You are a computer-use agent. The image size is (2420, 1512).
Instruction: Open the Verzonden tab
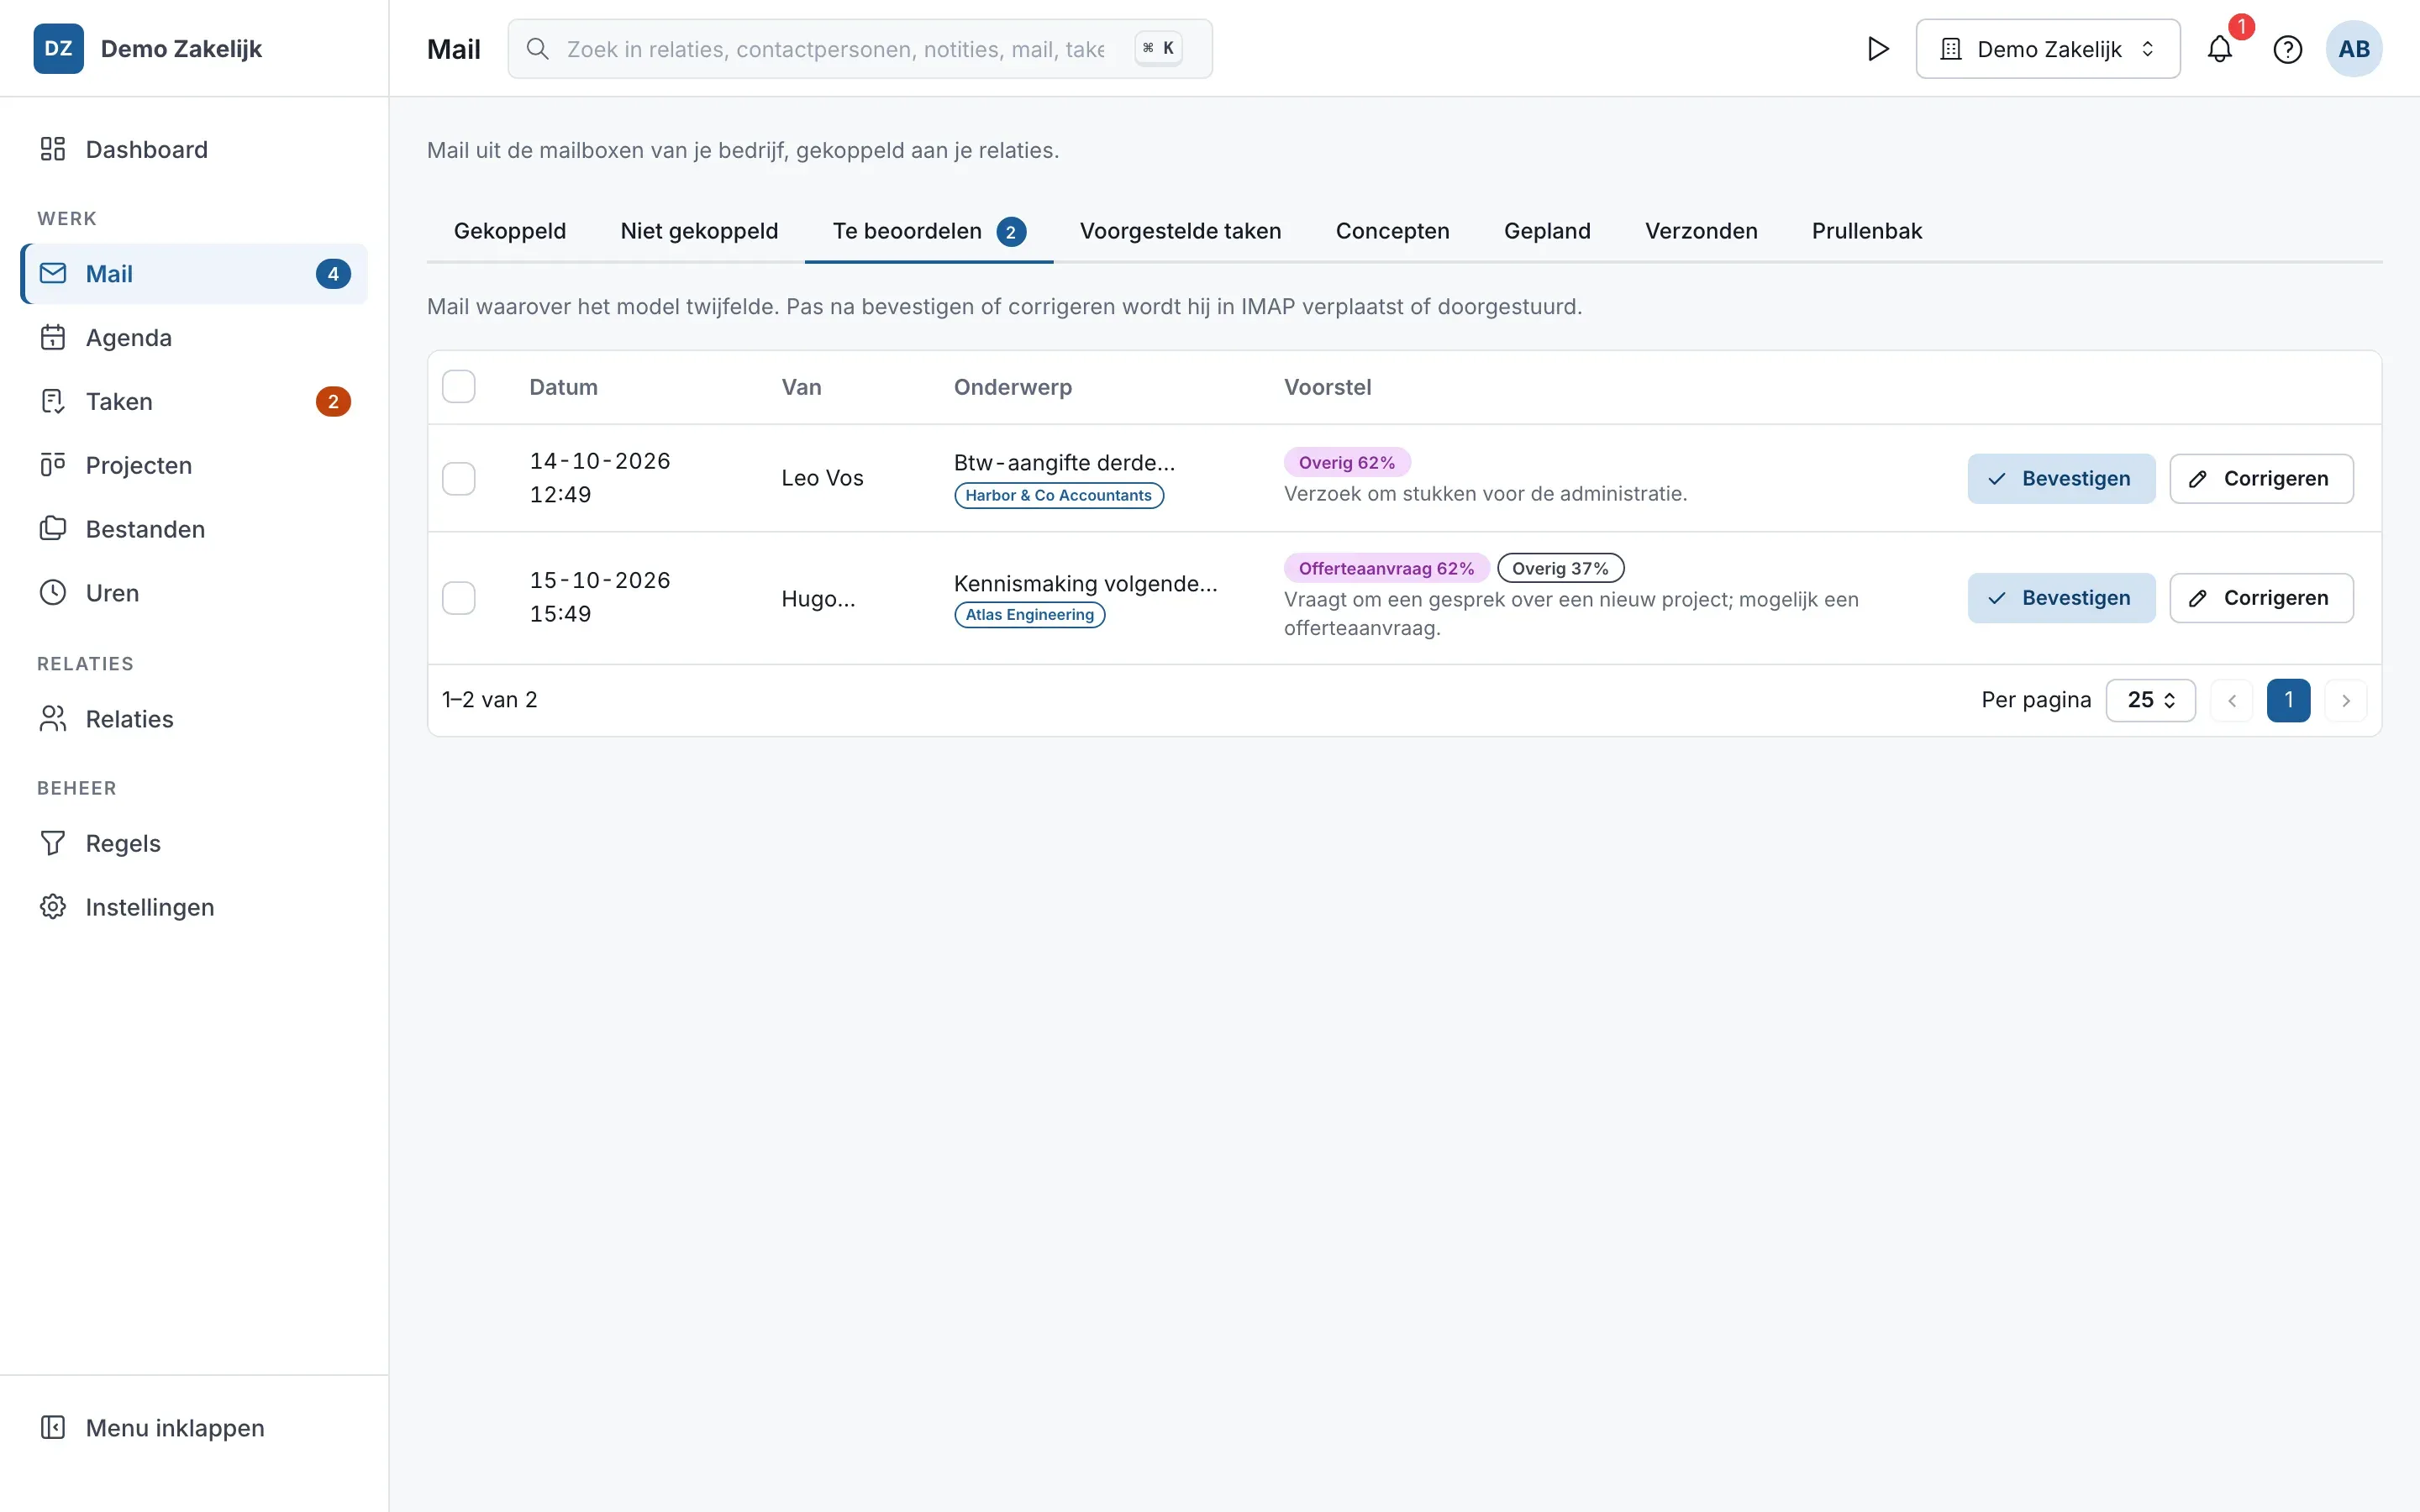(1701, 232)
